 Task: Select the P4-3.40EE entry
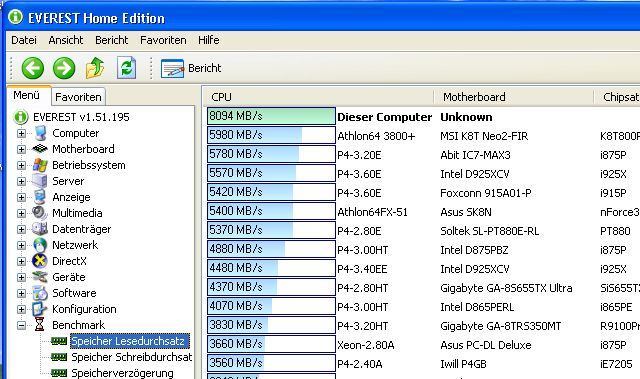(362, 269)
